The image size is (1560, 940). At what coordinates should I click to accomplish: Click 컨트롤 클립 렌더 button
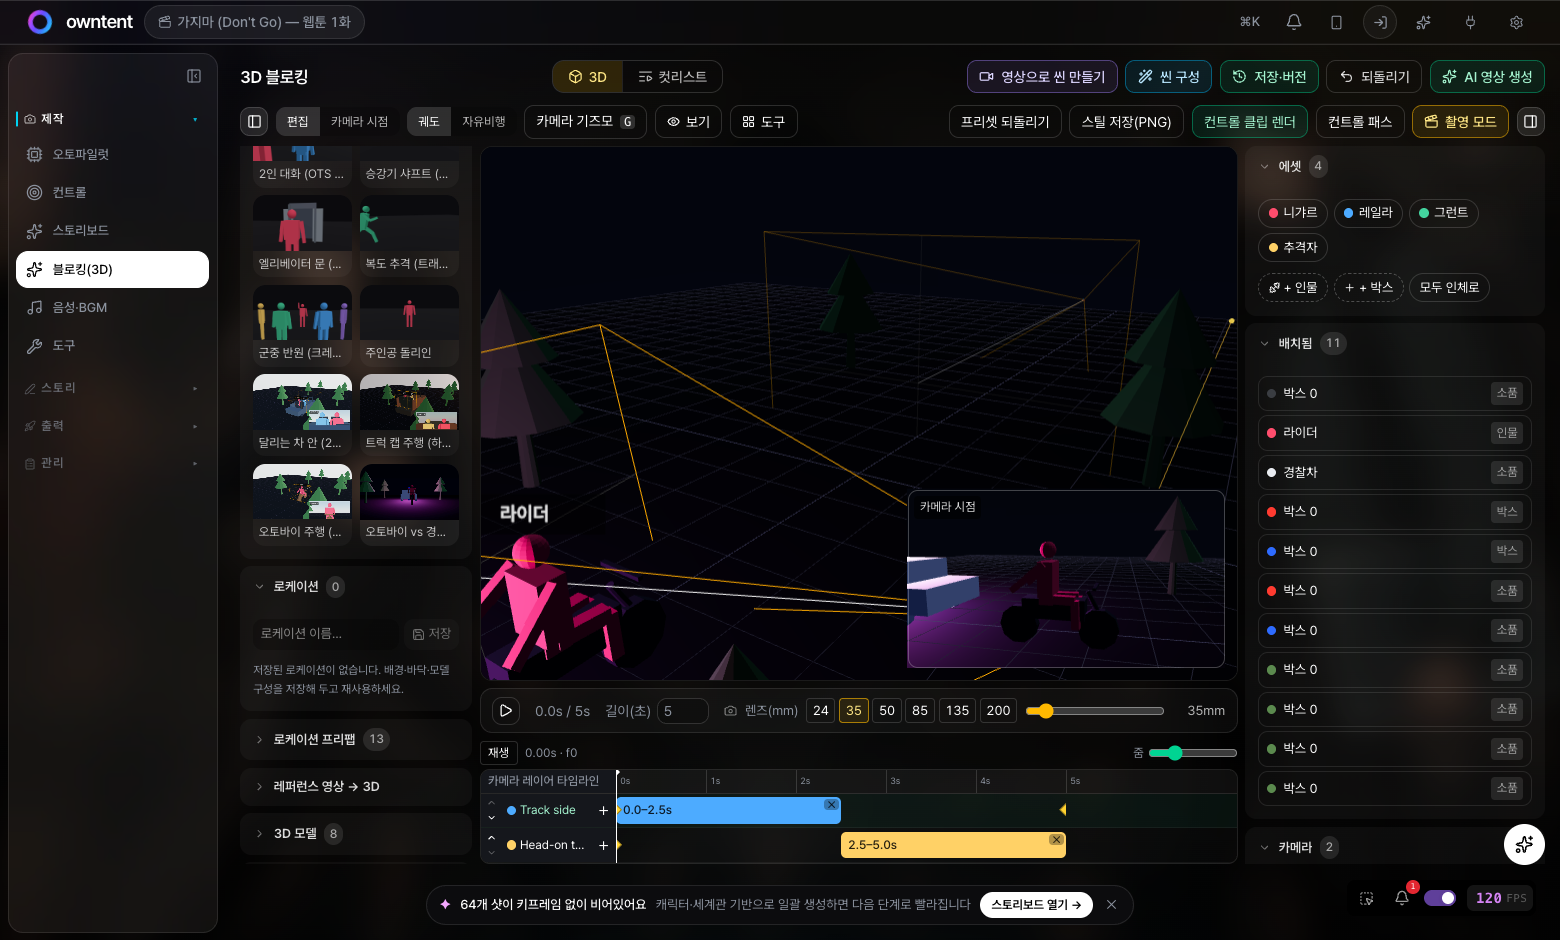[x=1250, y=121]
